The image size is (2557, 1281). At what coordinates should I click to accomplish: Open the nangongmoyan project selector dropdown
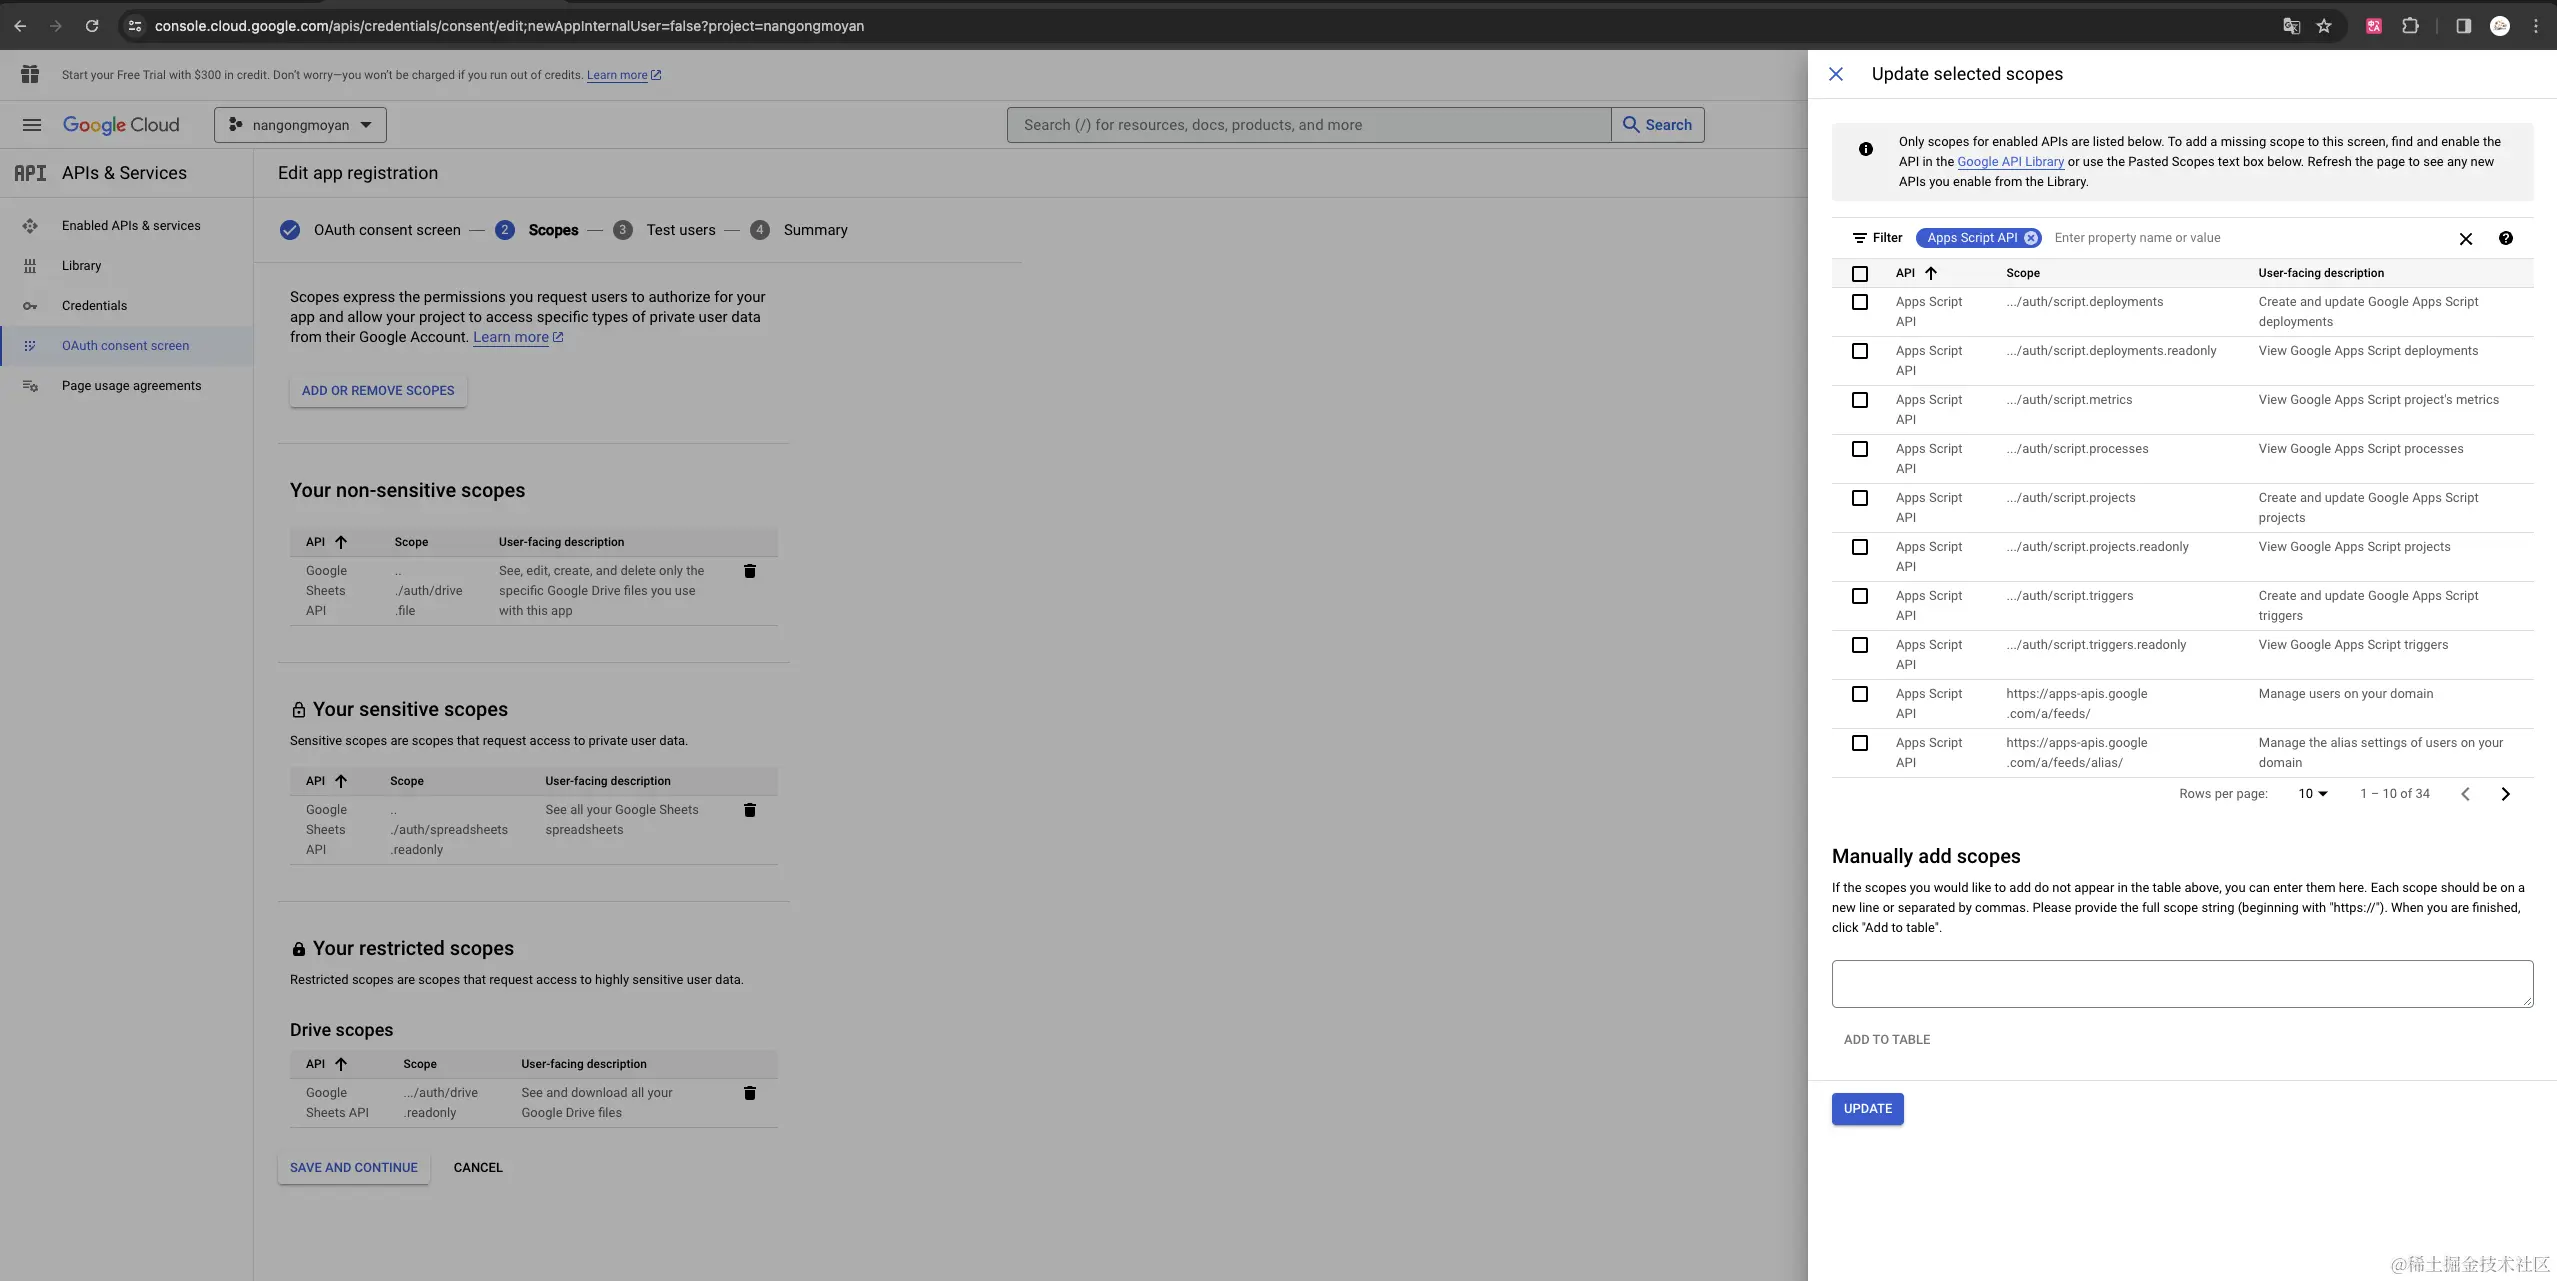click(300, 125)
